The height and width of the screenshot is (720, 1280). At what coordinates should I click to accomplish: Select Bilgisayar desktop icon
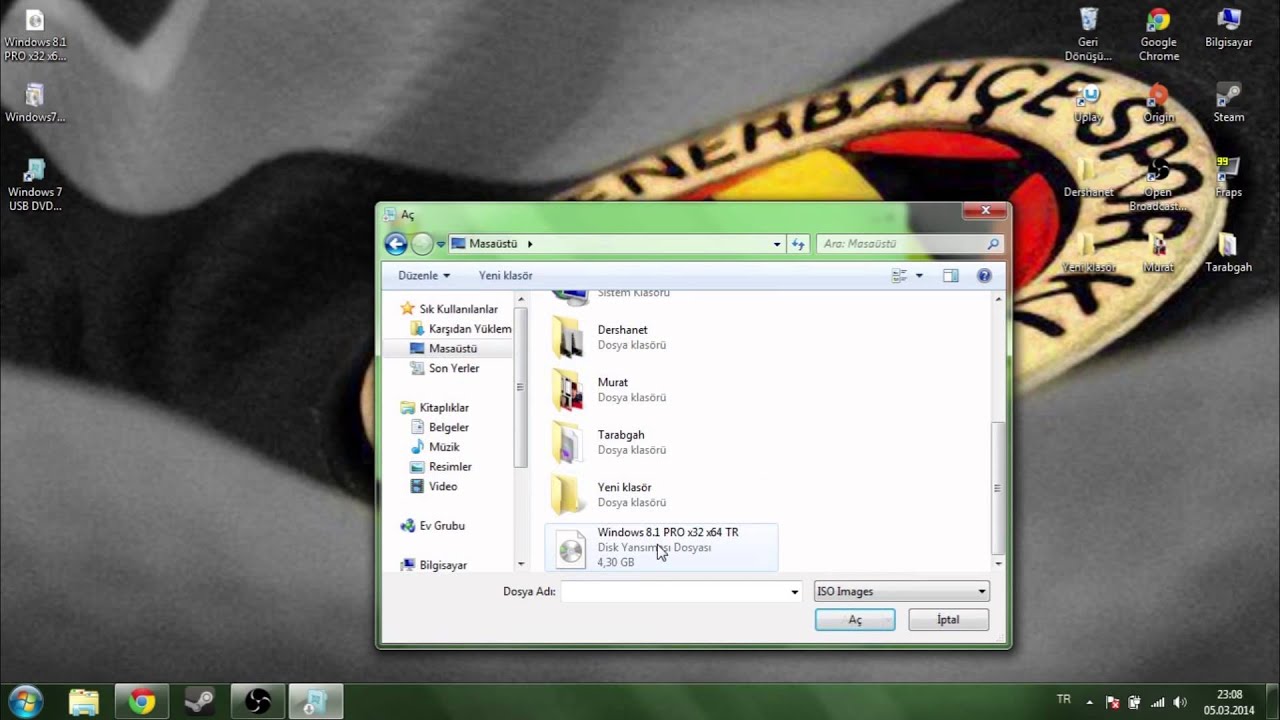click(1228, 28)
